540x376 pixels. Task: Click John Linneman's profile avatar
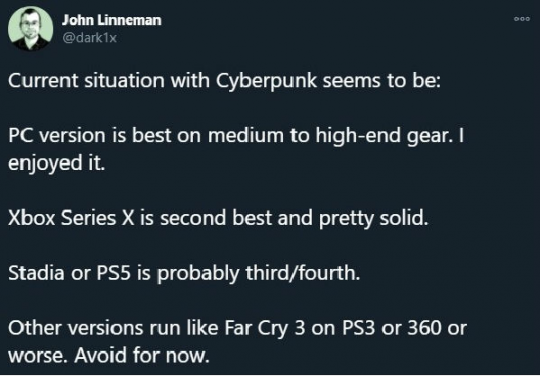(x=30, y=29)
